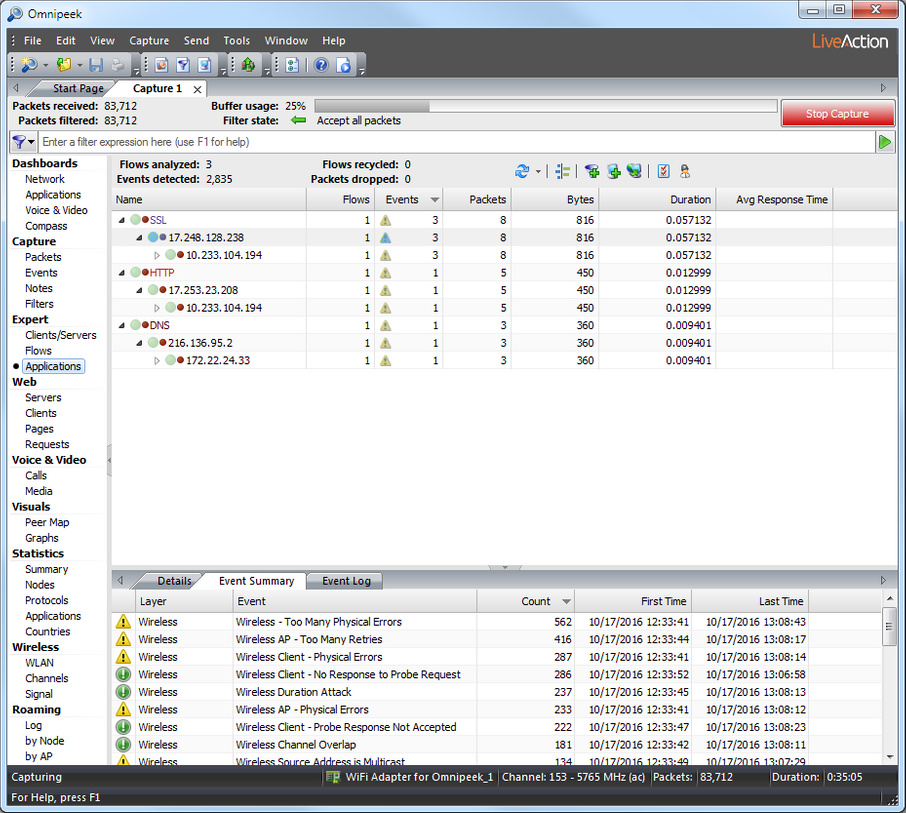Click the options list toolbar icon

(292, 65)
